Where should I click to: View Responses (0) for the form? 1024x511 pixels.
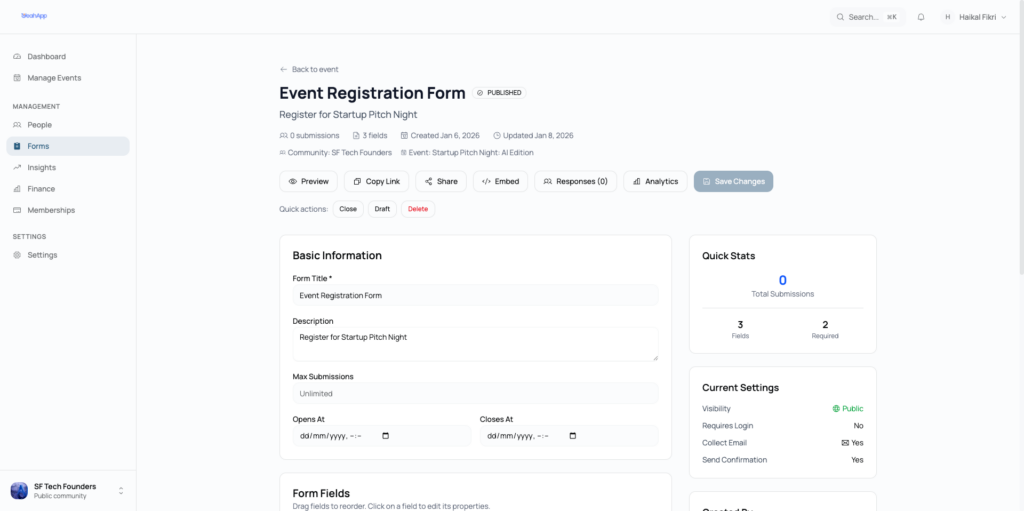click(x=575, y=181)
